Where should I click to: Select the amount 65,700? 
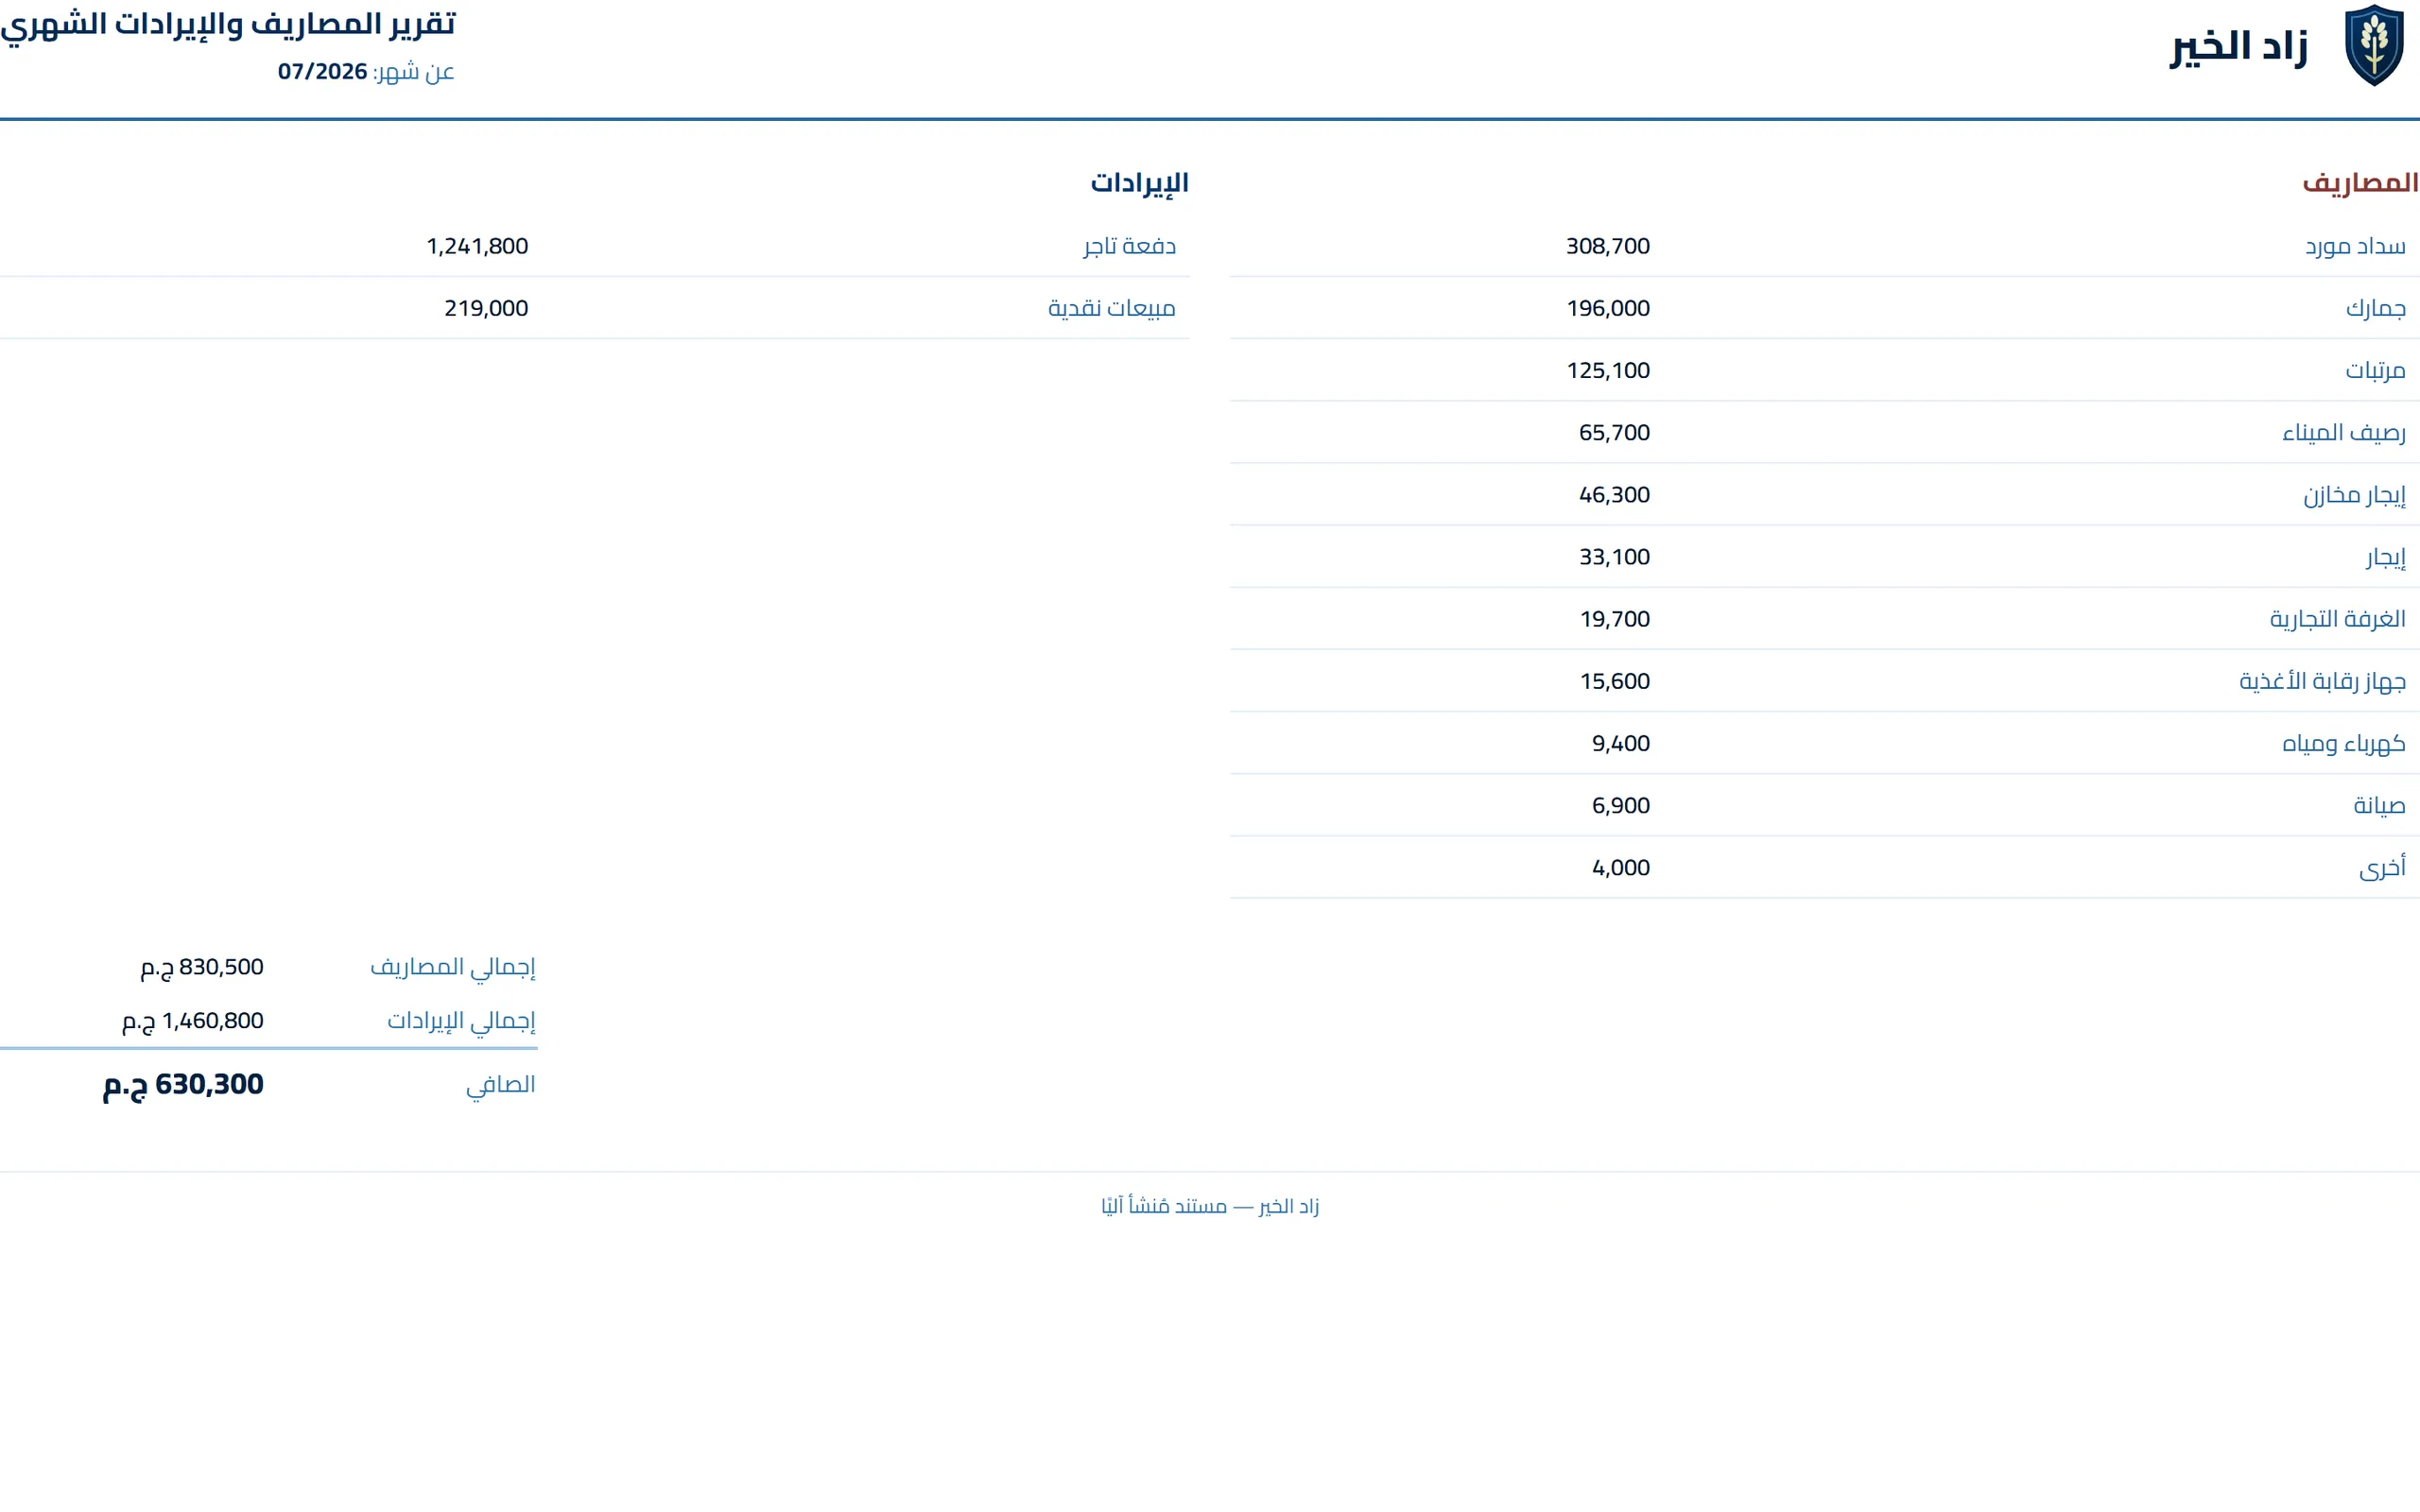click(1614, 432)
